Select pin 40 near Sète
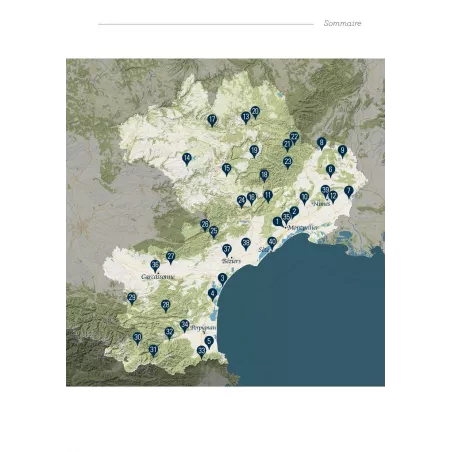Image resolution: width=452 pixels, height=452 pixels. [272, 243]
